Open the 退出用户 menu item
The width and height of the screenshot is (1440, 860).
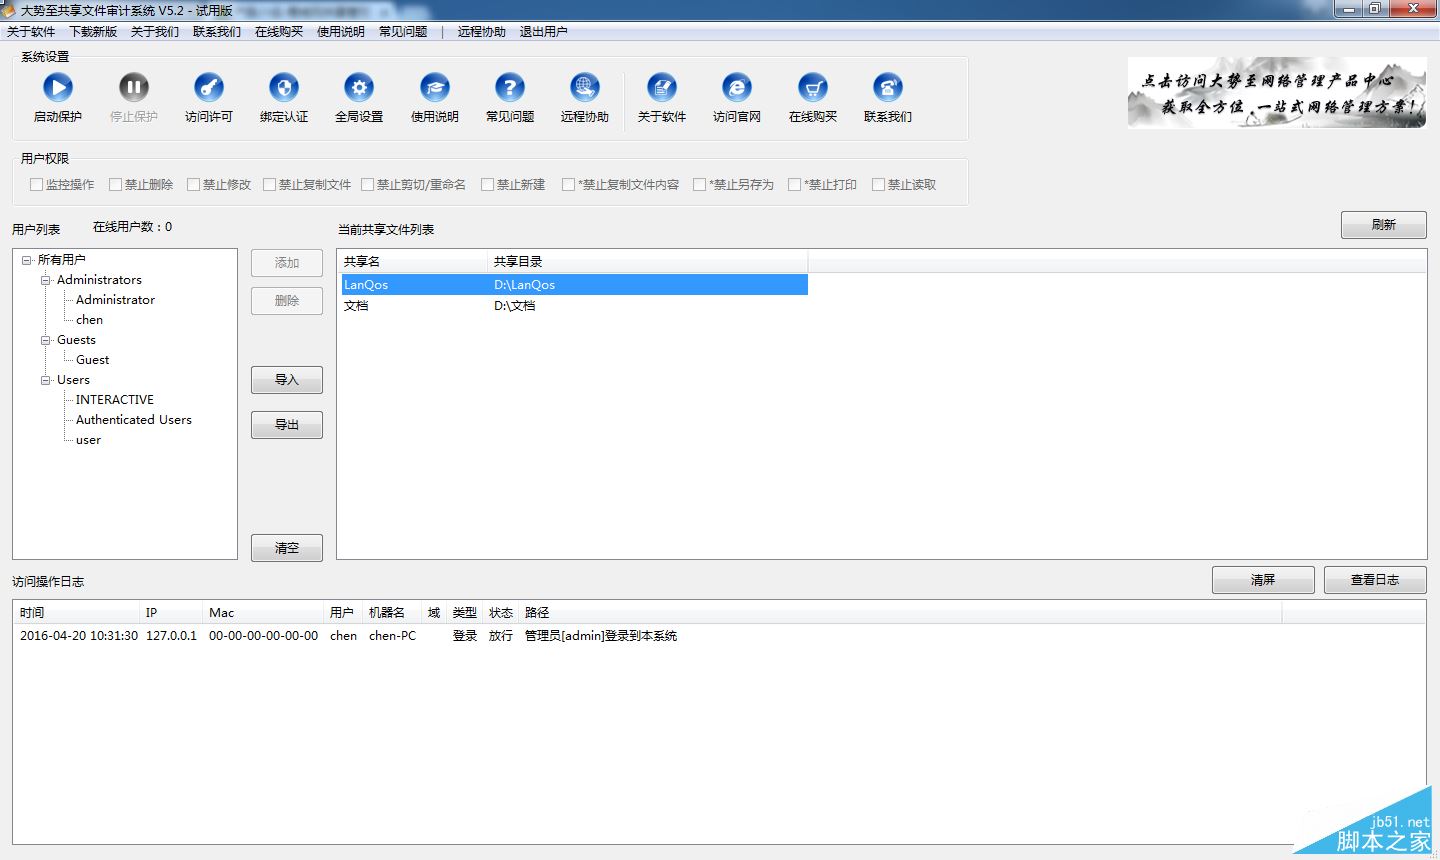543,32
